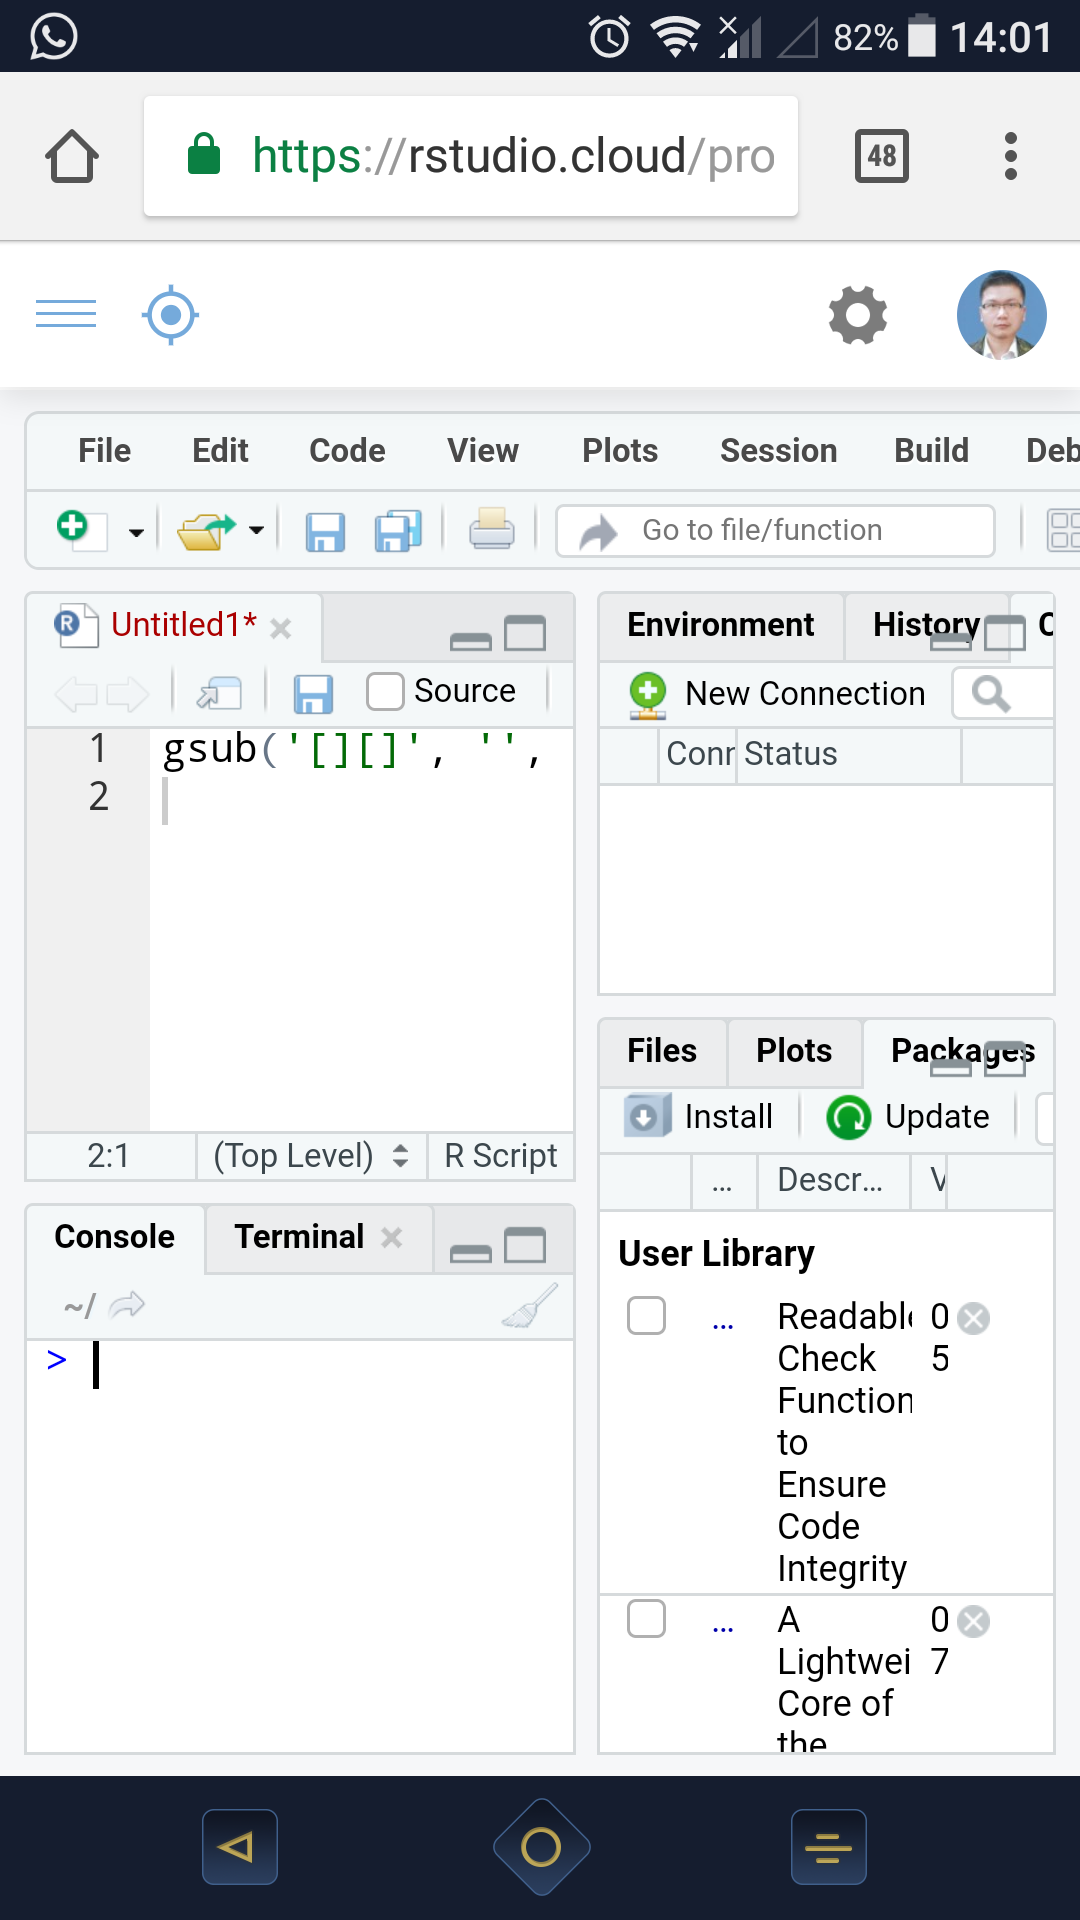Clear the console with the broom icon
Image resolution: width=1080 pixels, height=1920 pixels.
point(530,1306)
